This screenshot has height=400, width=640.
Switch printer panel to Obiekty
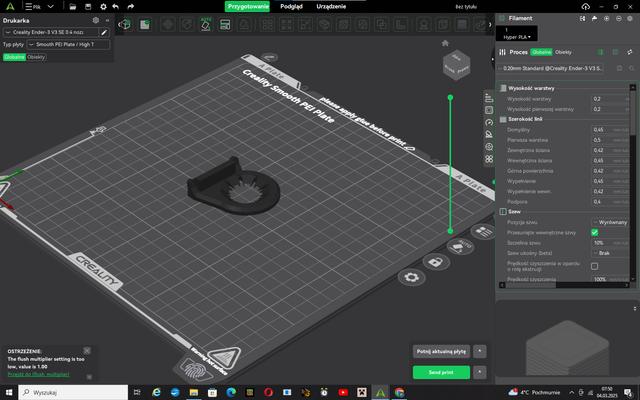[36, 57]
